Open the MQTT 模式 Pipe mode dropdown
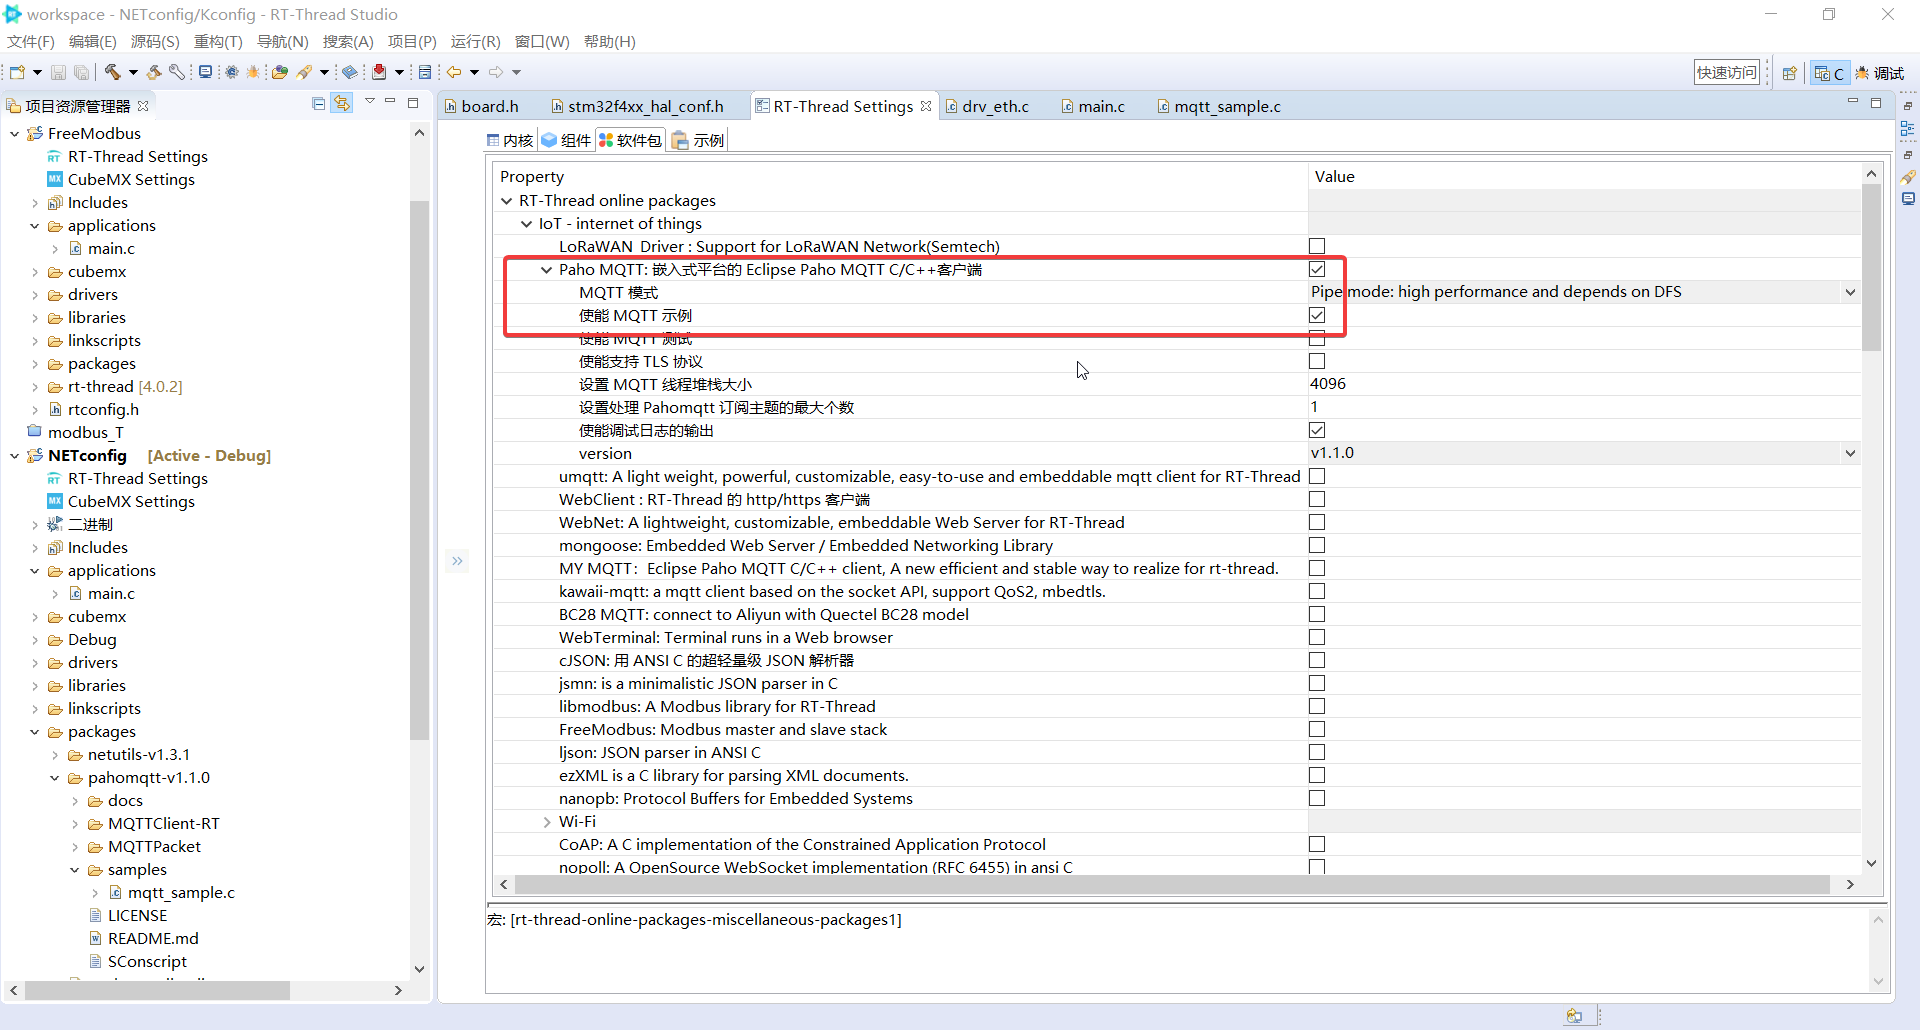This screenshot has height=1030, width=1920. 1850,292
